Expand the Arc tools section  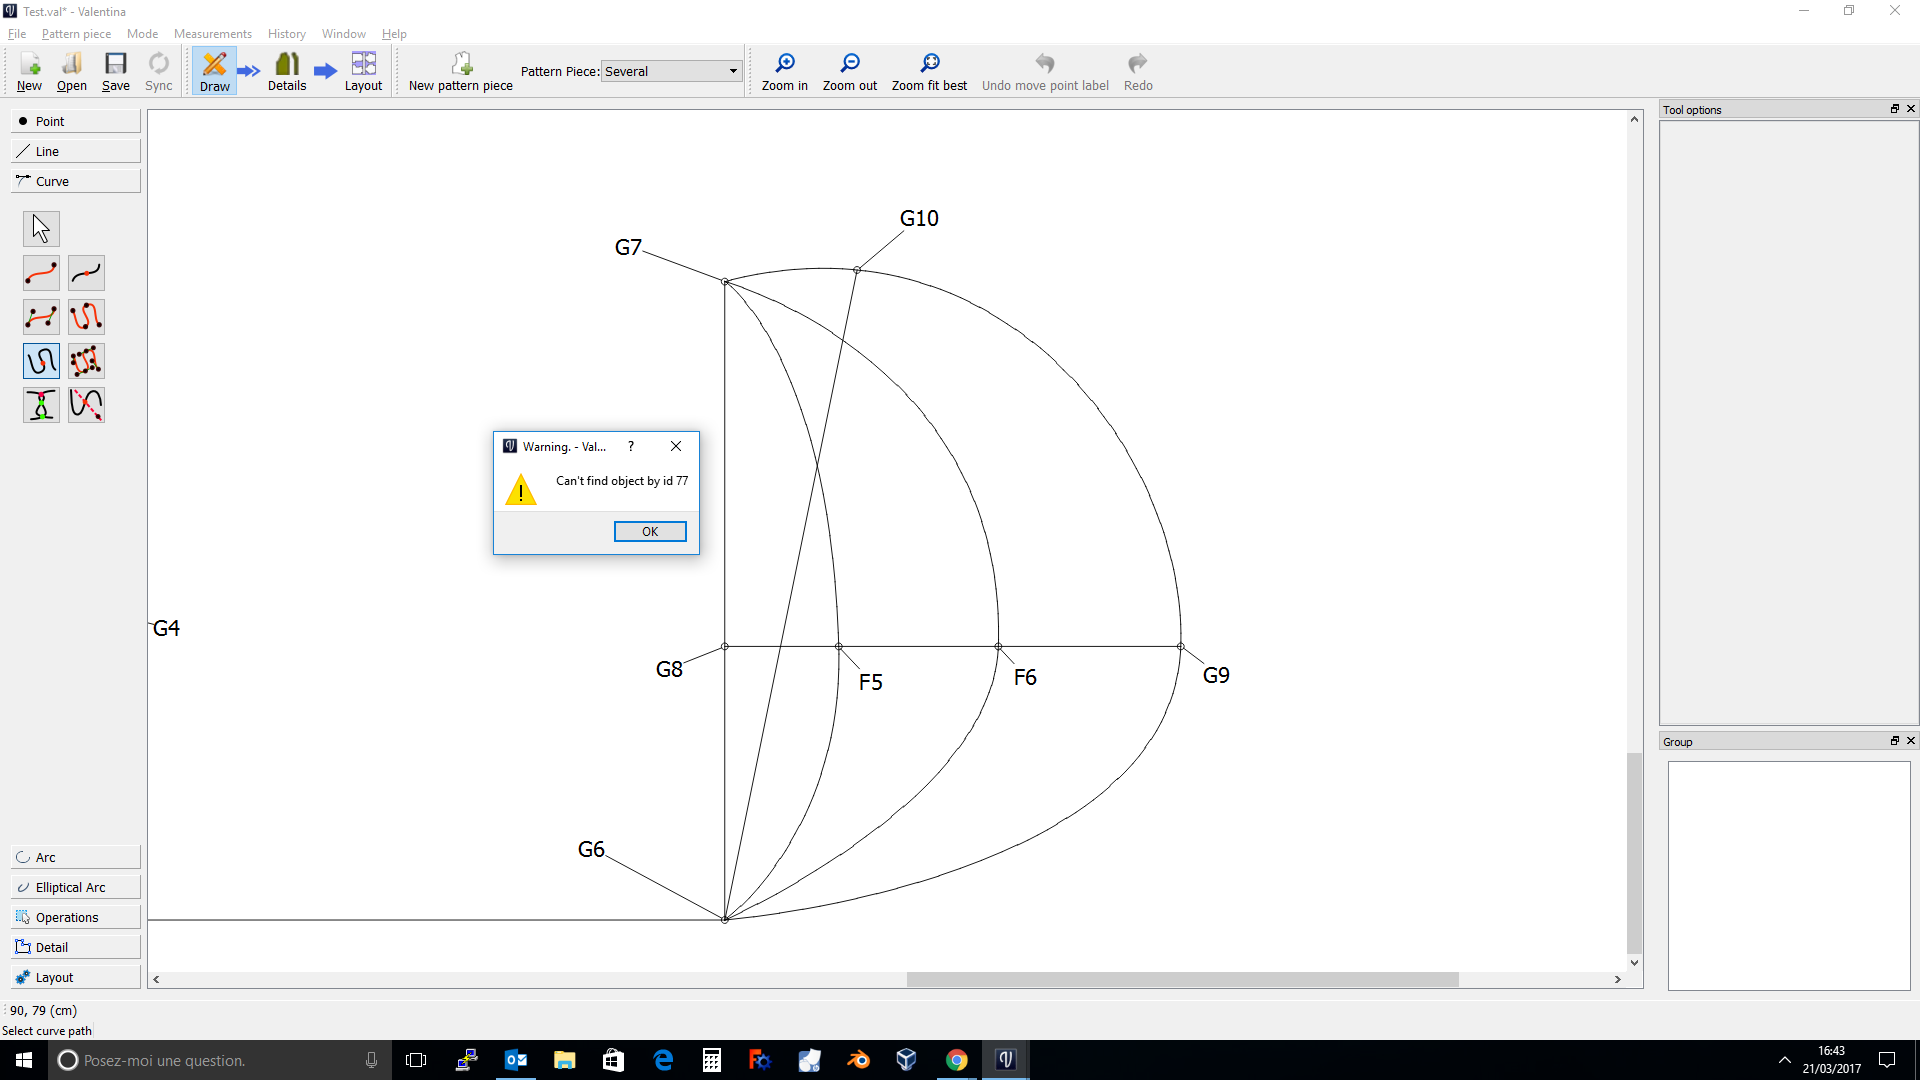pos(76,857)
